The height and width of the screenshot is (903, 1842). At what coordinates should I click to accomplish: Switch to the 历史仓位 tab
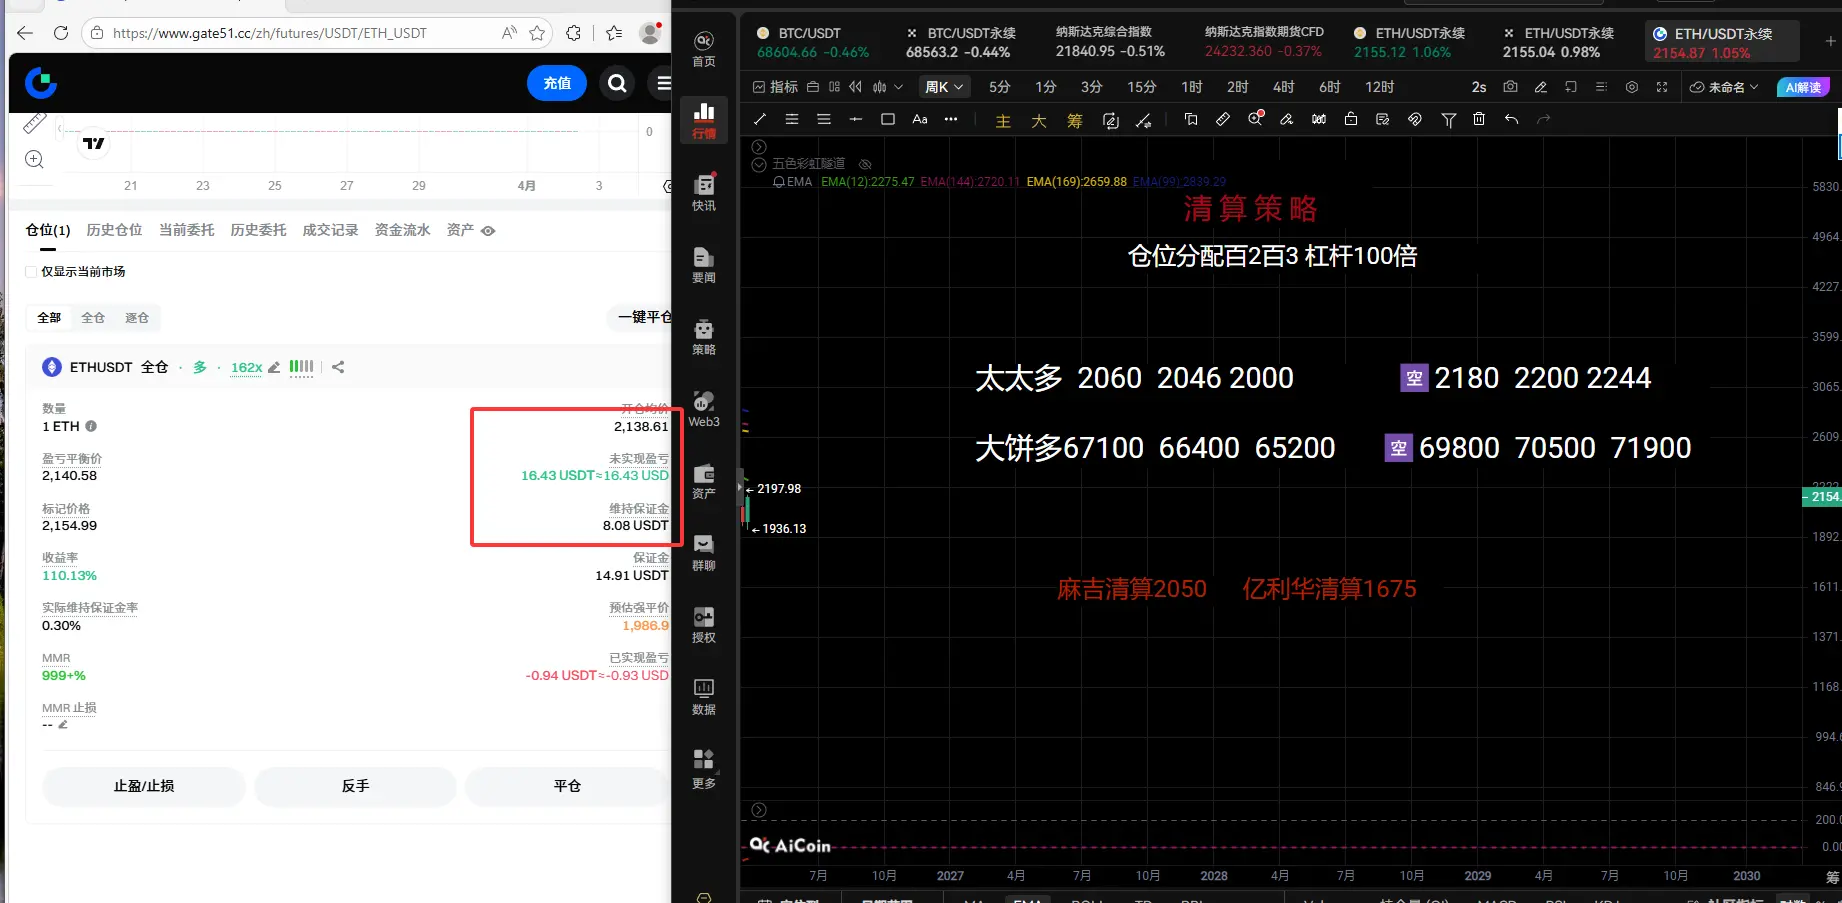[x=114, y=230]
